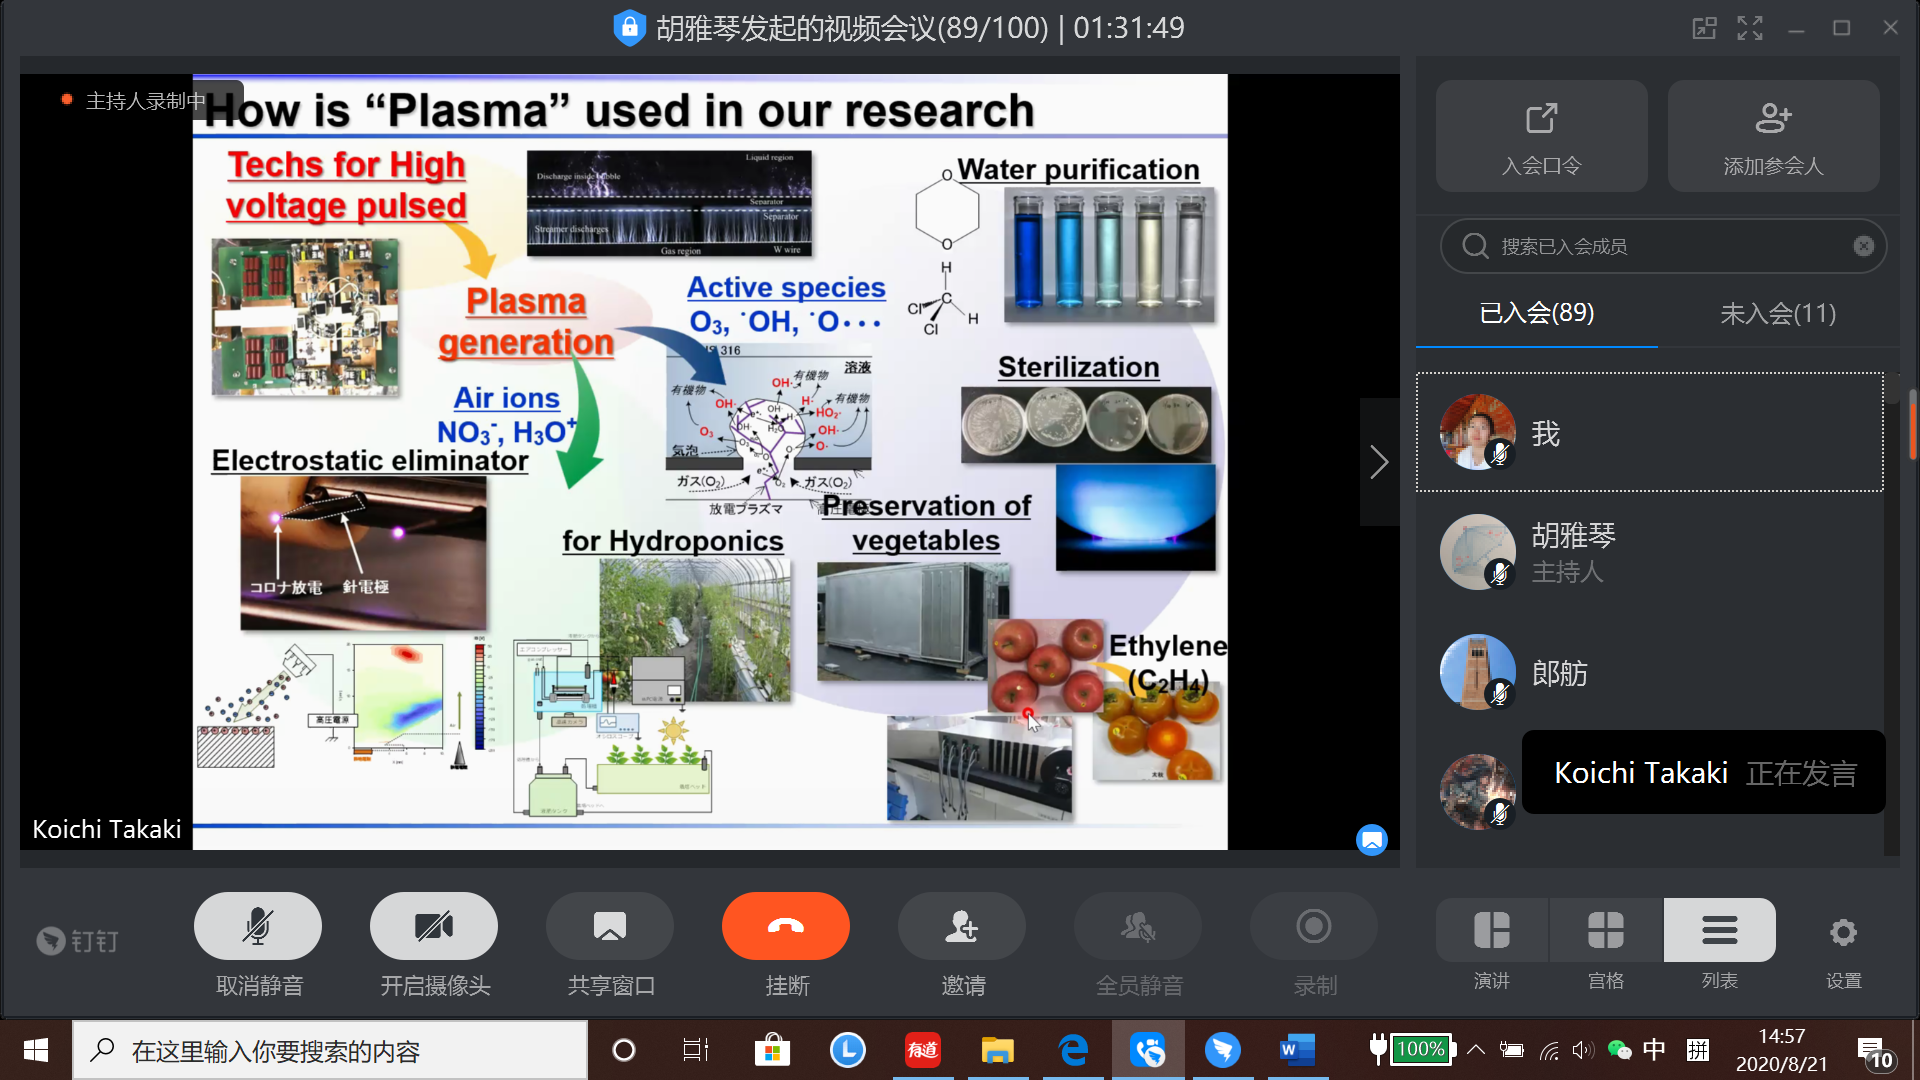Select the 列表 list layout
The image size is (1920, 1080).
click(1720, 931)
